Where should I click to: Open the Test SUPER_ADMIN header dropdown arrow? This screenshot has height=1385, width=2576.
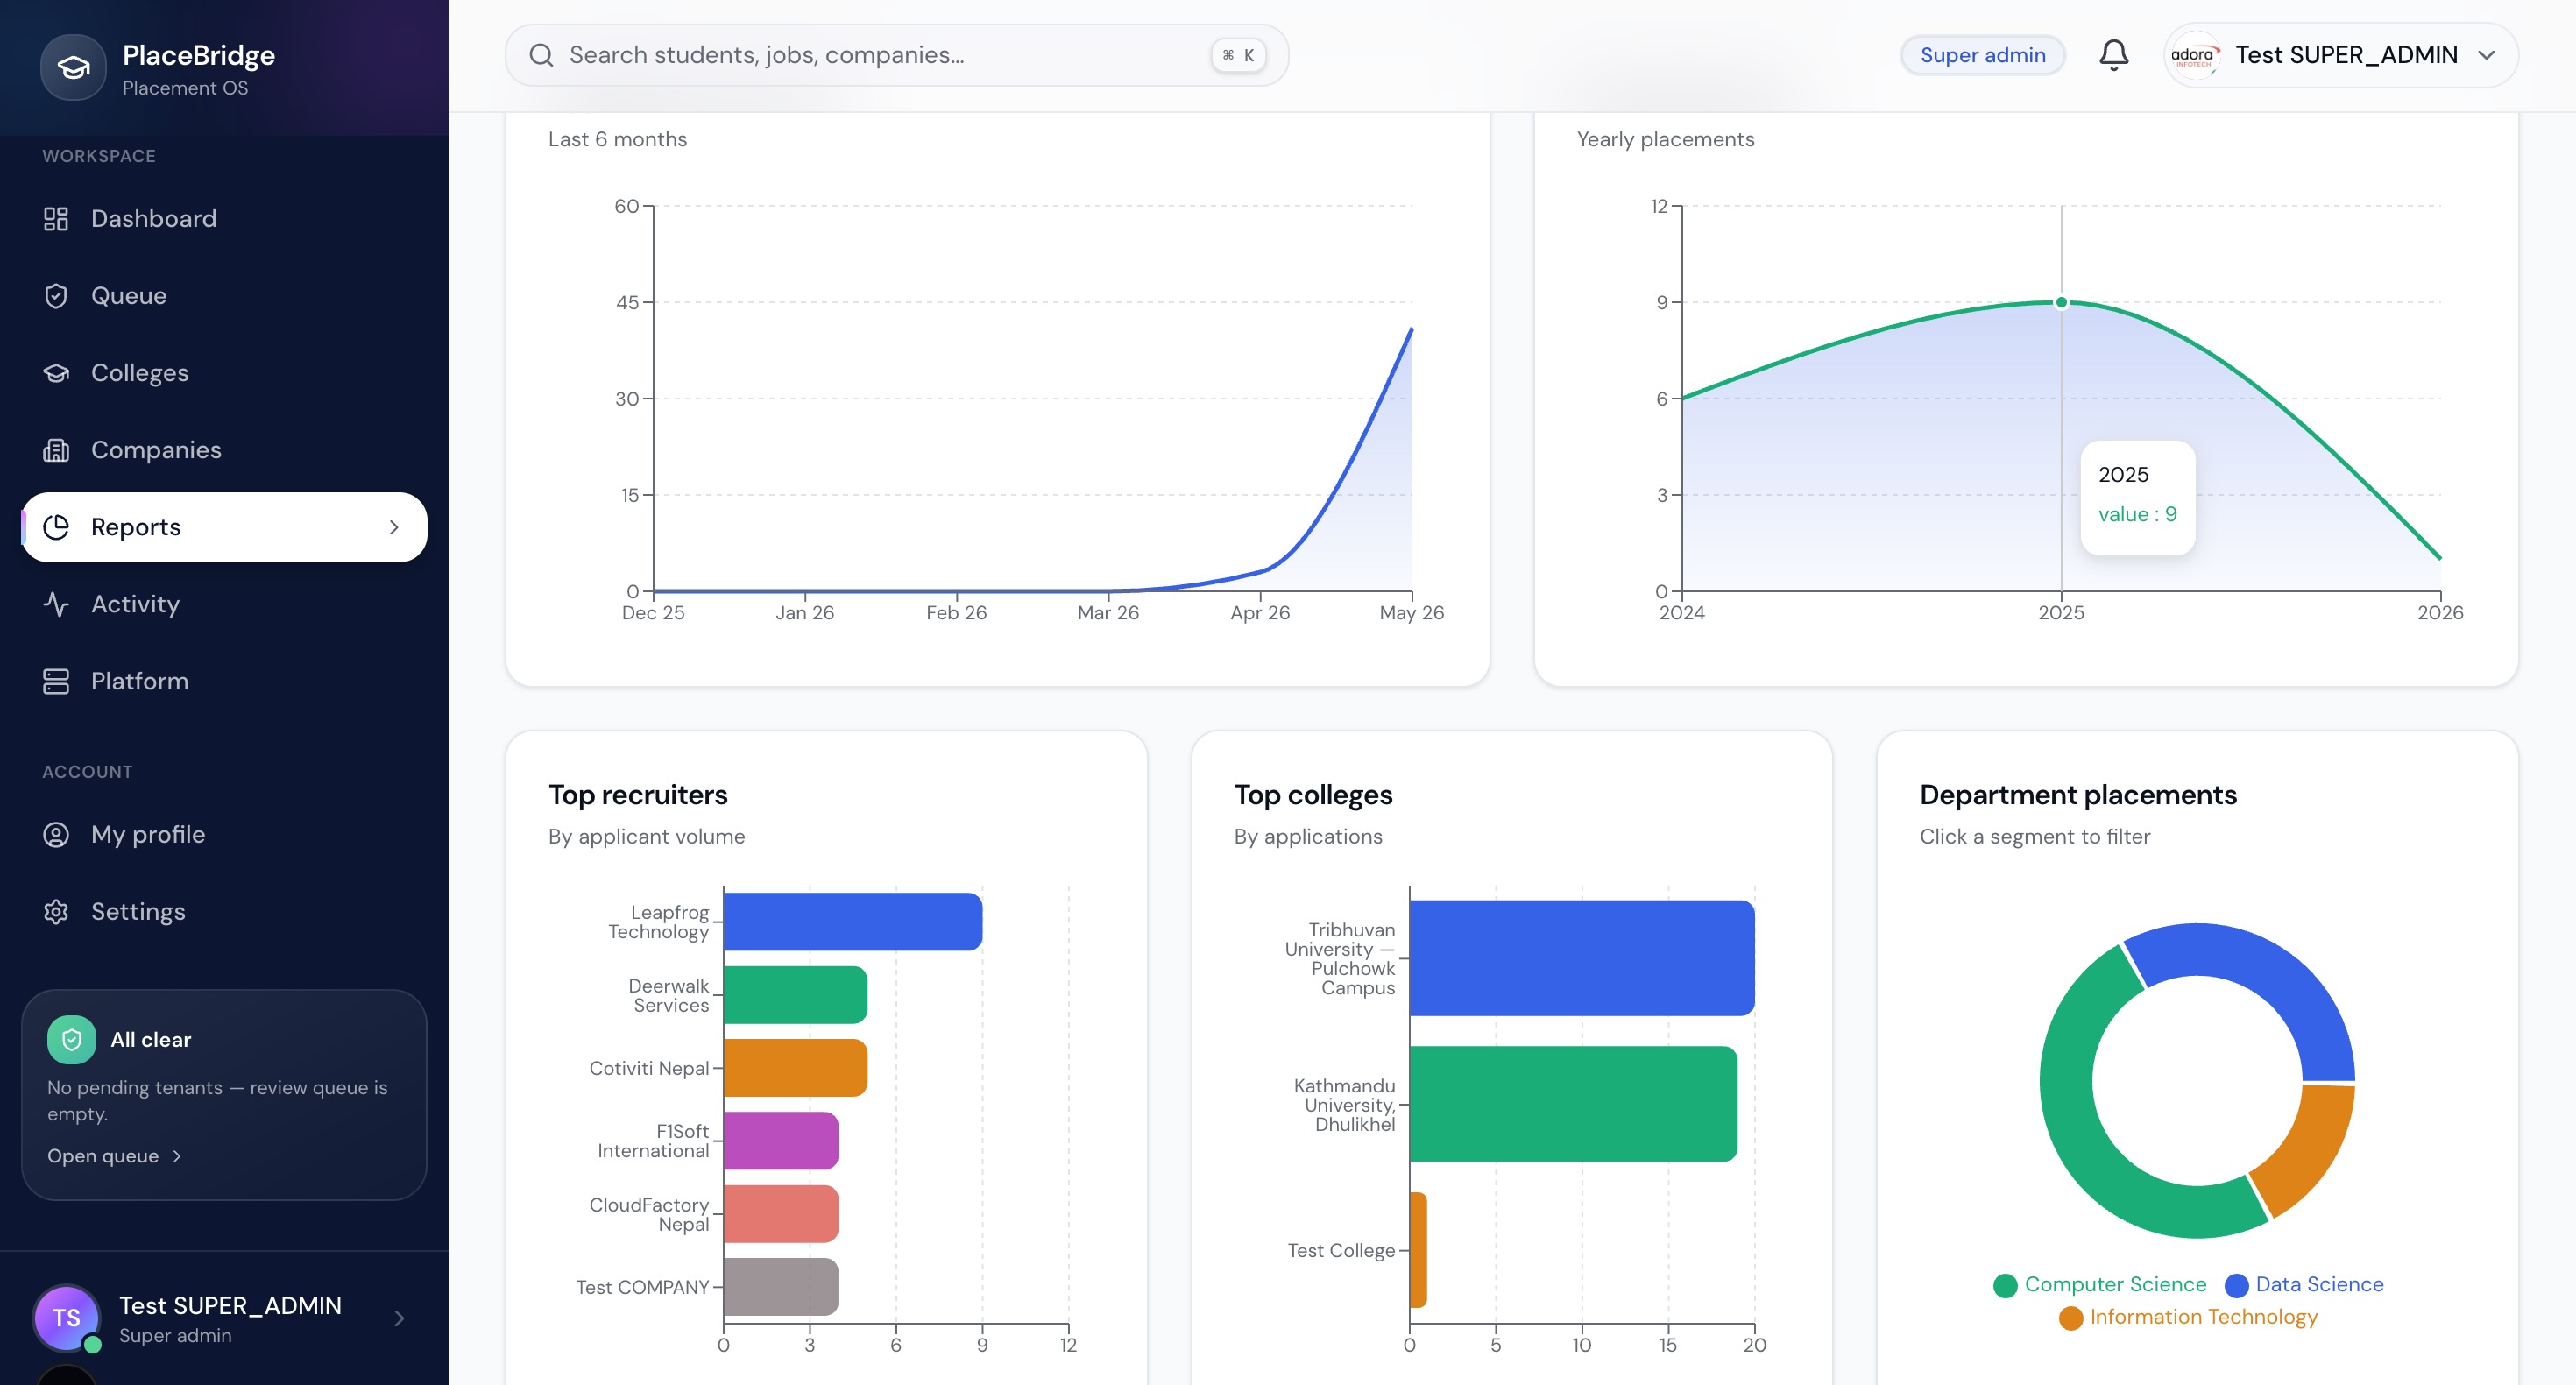[2487, 55]
